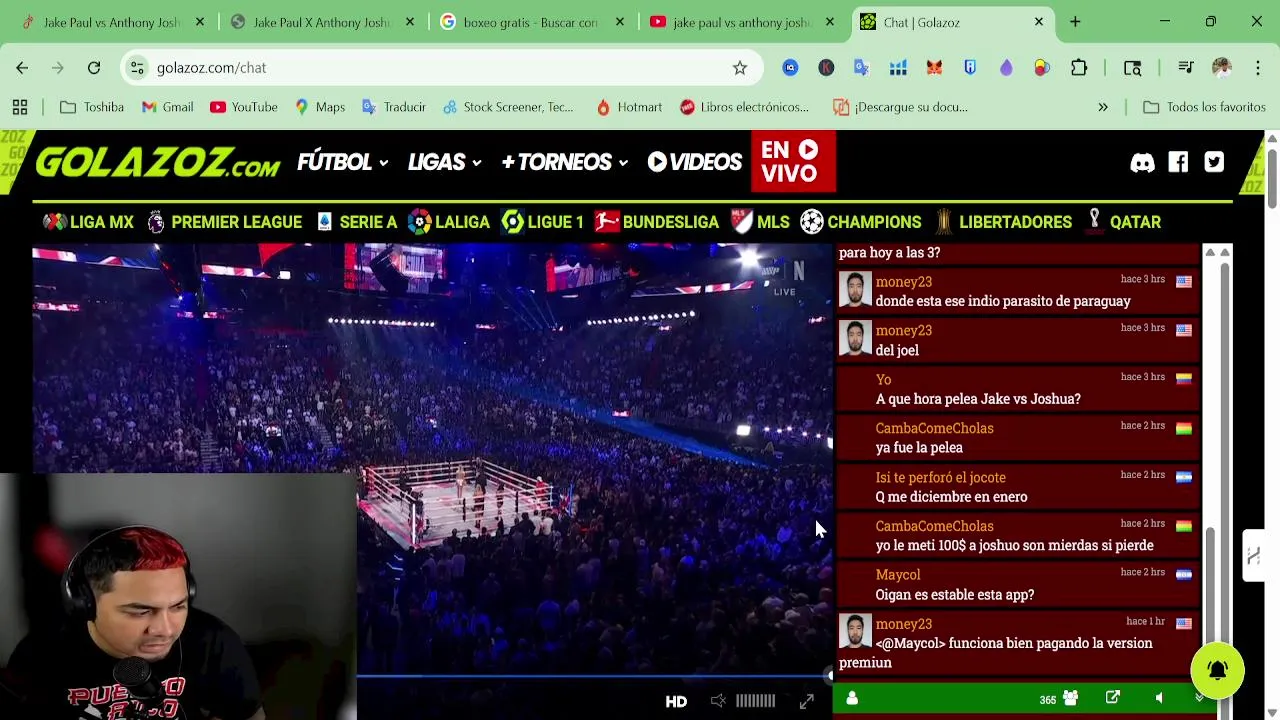
Task: Open the LIGA MX league link
Action: pos(88,222)
